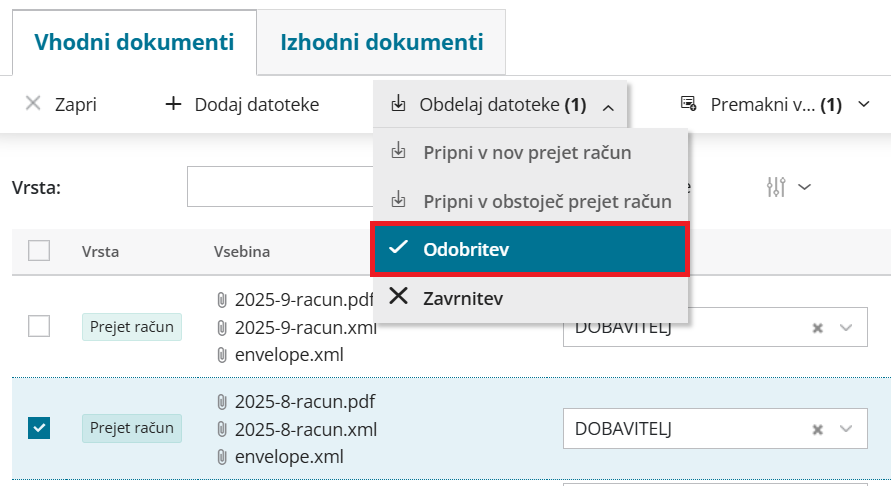
Task: Open DOBAVITELJ dropdown in first row
Action: tap(846, 327)
